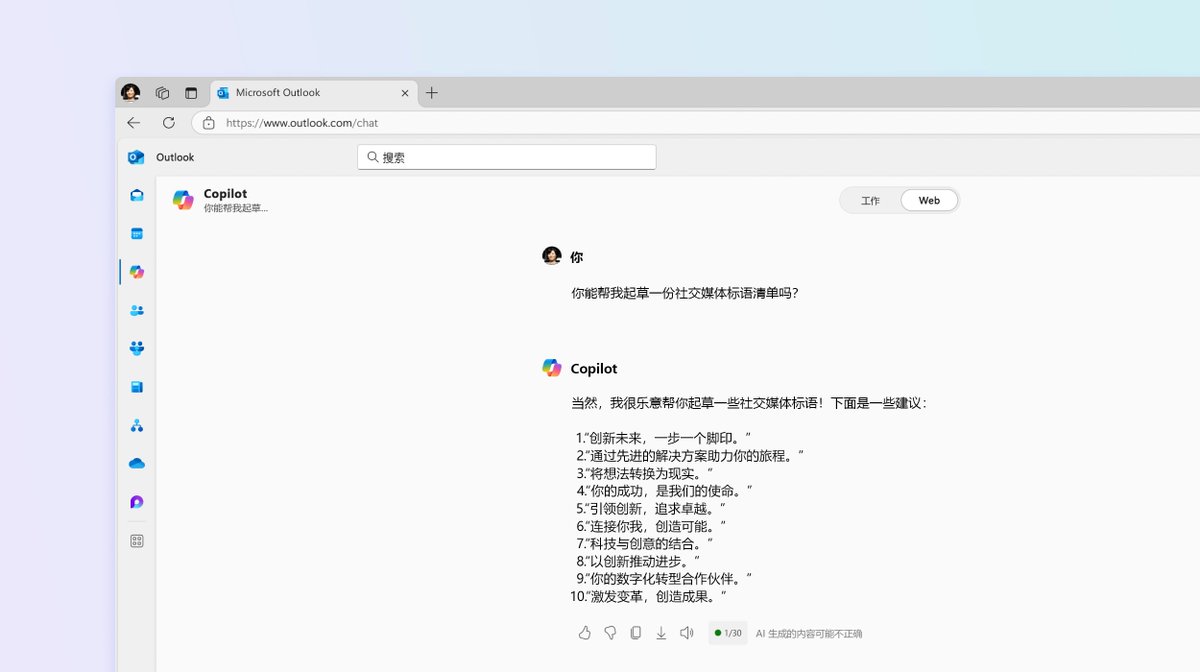Click slogan 3 将想法转换为现实
1200x672 pixels.
[645, 473]
